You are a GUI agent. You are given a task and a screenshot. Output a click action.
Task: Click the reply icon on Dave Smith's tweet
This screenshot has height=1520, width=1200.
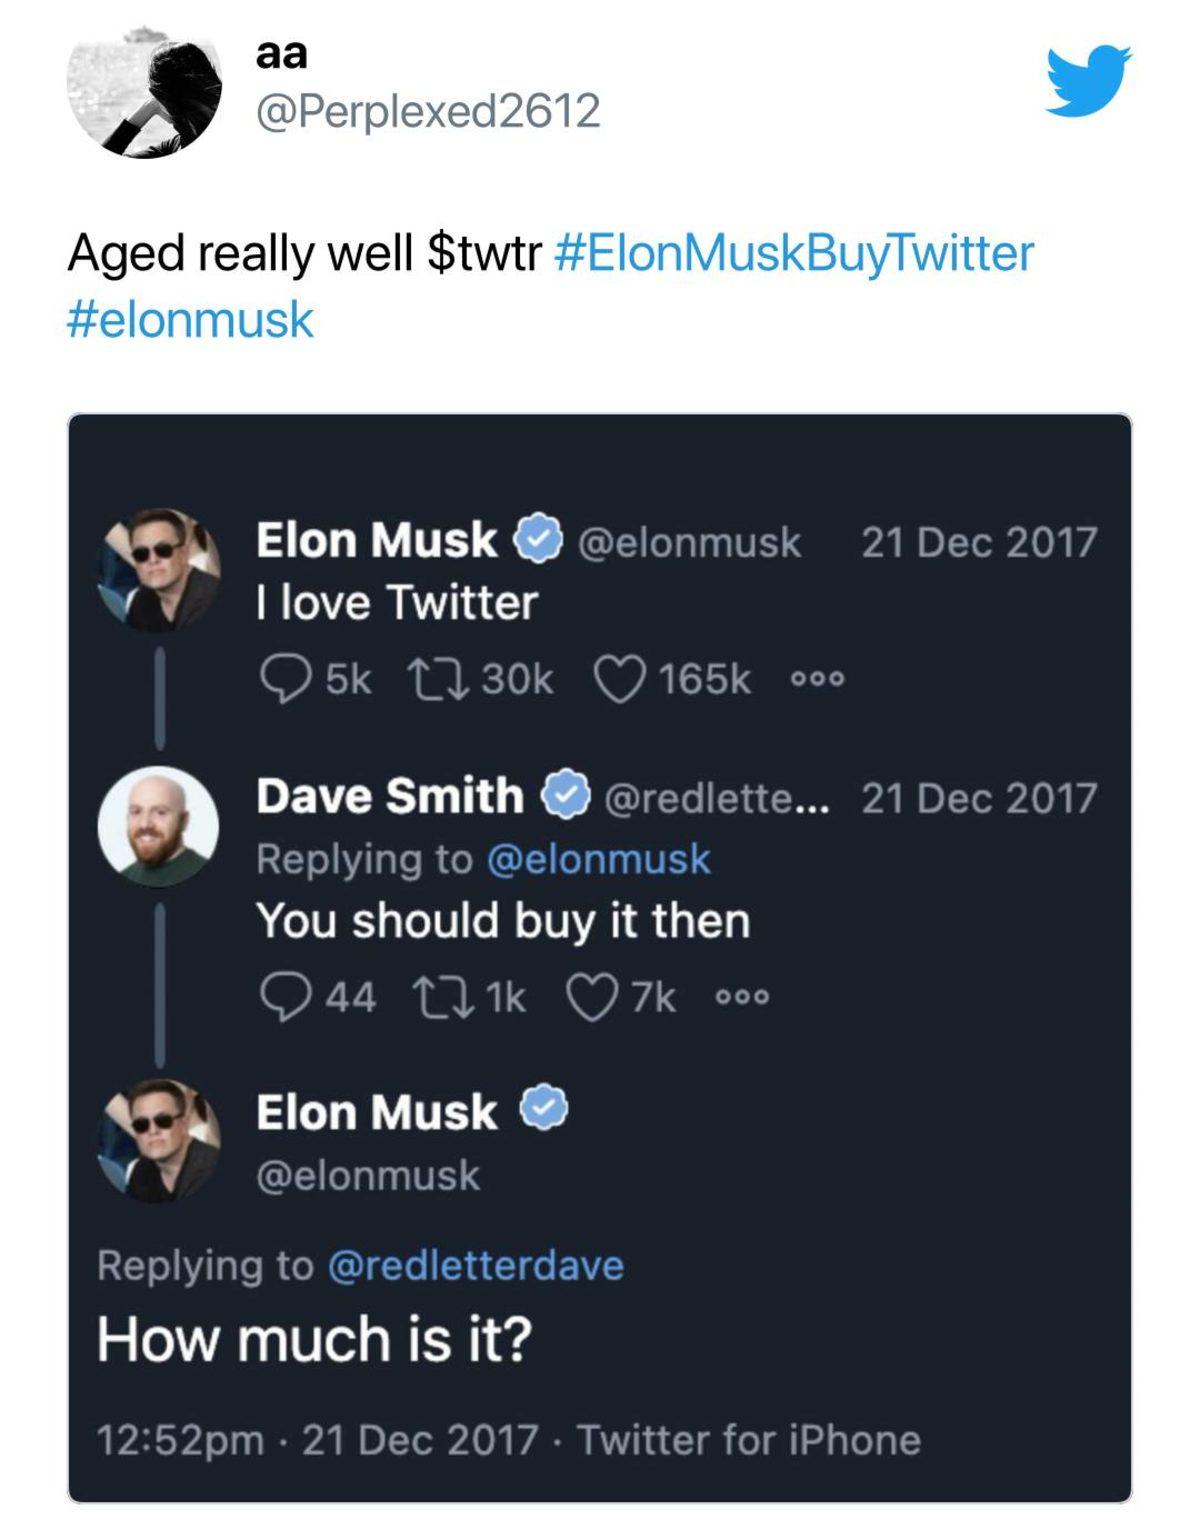pyautogui.click(x=291, y=995)
